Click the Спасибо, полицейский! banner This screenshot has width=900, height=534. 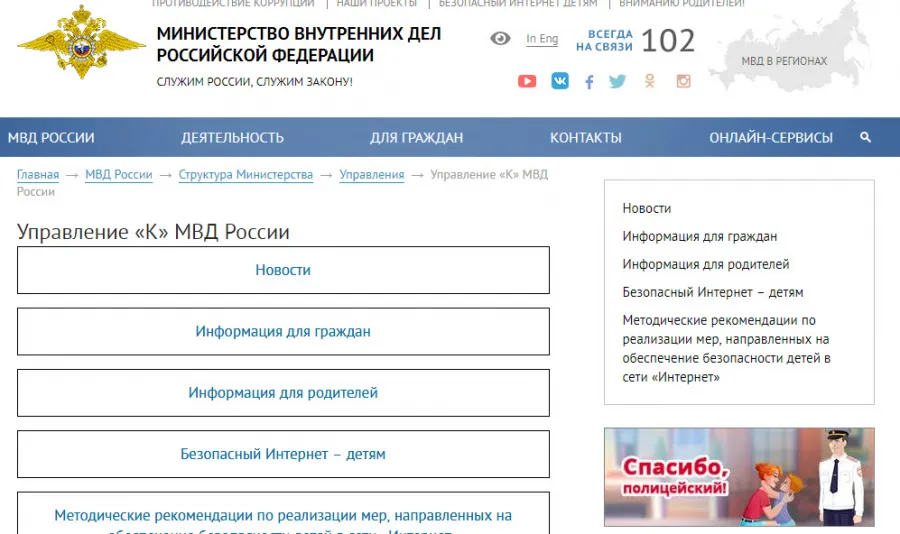739,477
